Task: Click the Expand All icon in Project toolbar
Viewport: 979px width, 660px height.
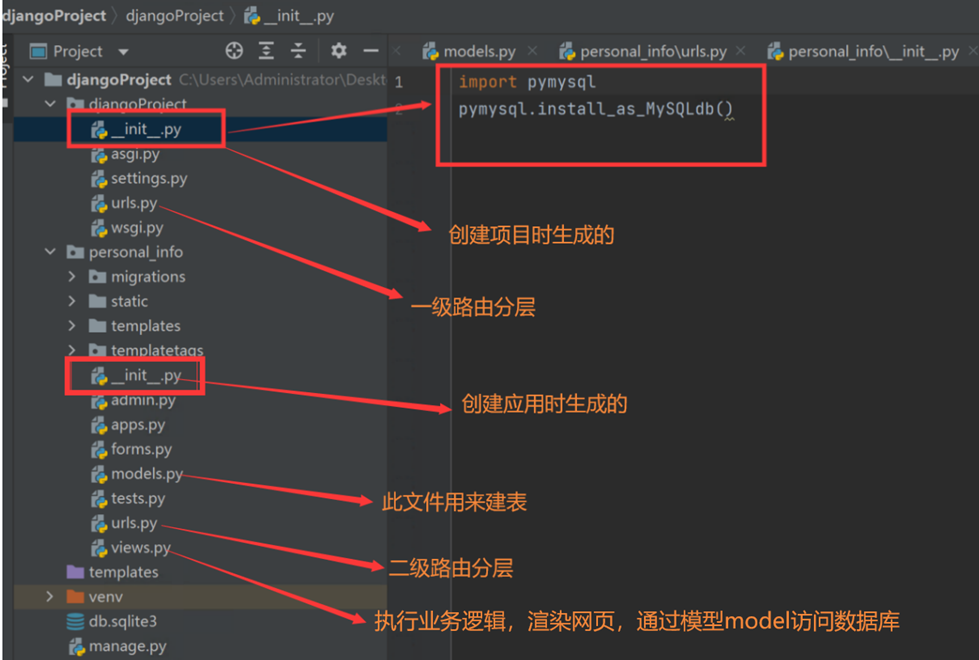Action: pyautogui.click(x=267, y=51)
